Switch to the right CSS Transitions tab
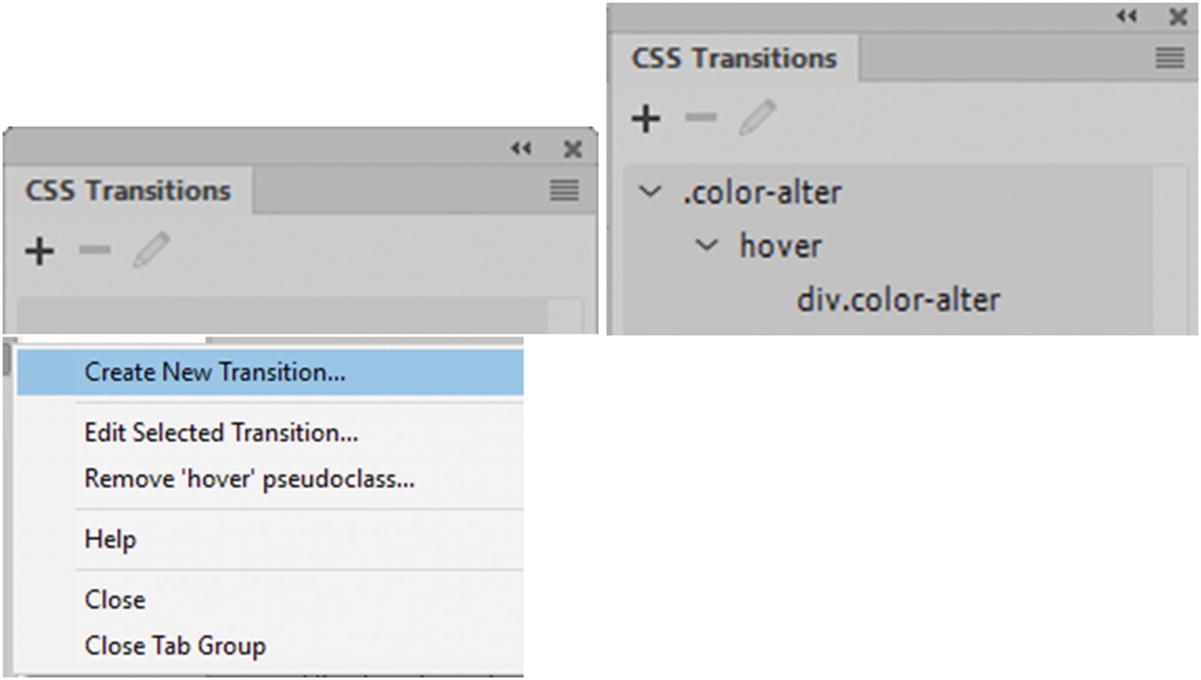The width and height of the screenshot is (1201, 680). (734, 58)
